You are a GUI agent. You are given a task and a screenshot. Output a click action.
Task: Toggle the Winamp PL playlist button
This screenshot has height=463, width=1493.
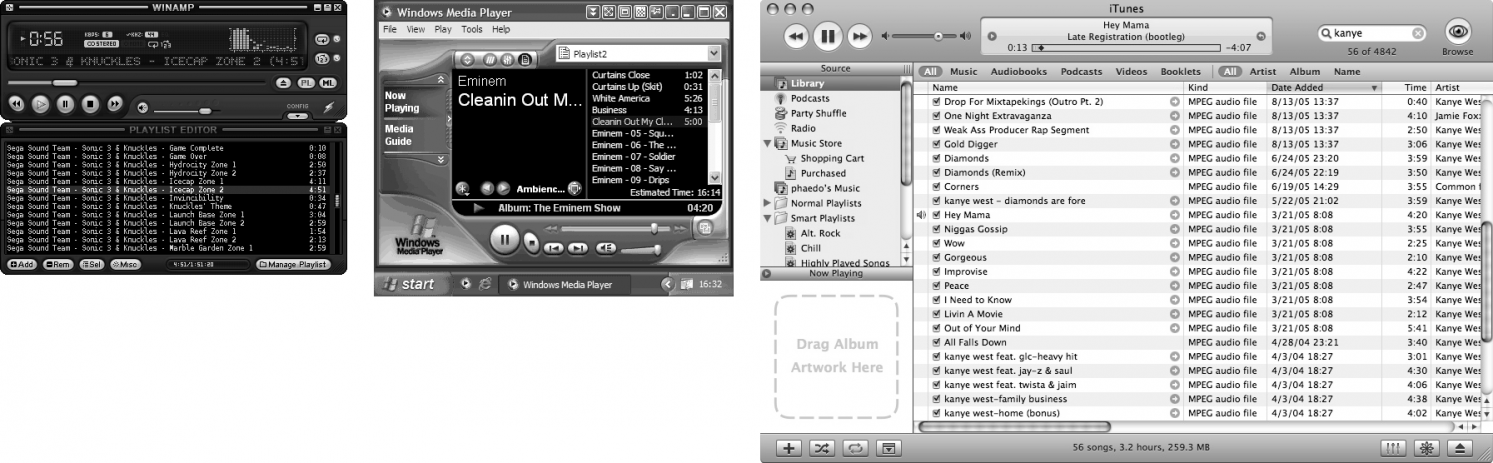pos(307,82)
